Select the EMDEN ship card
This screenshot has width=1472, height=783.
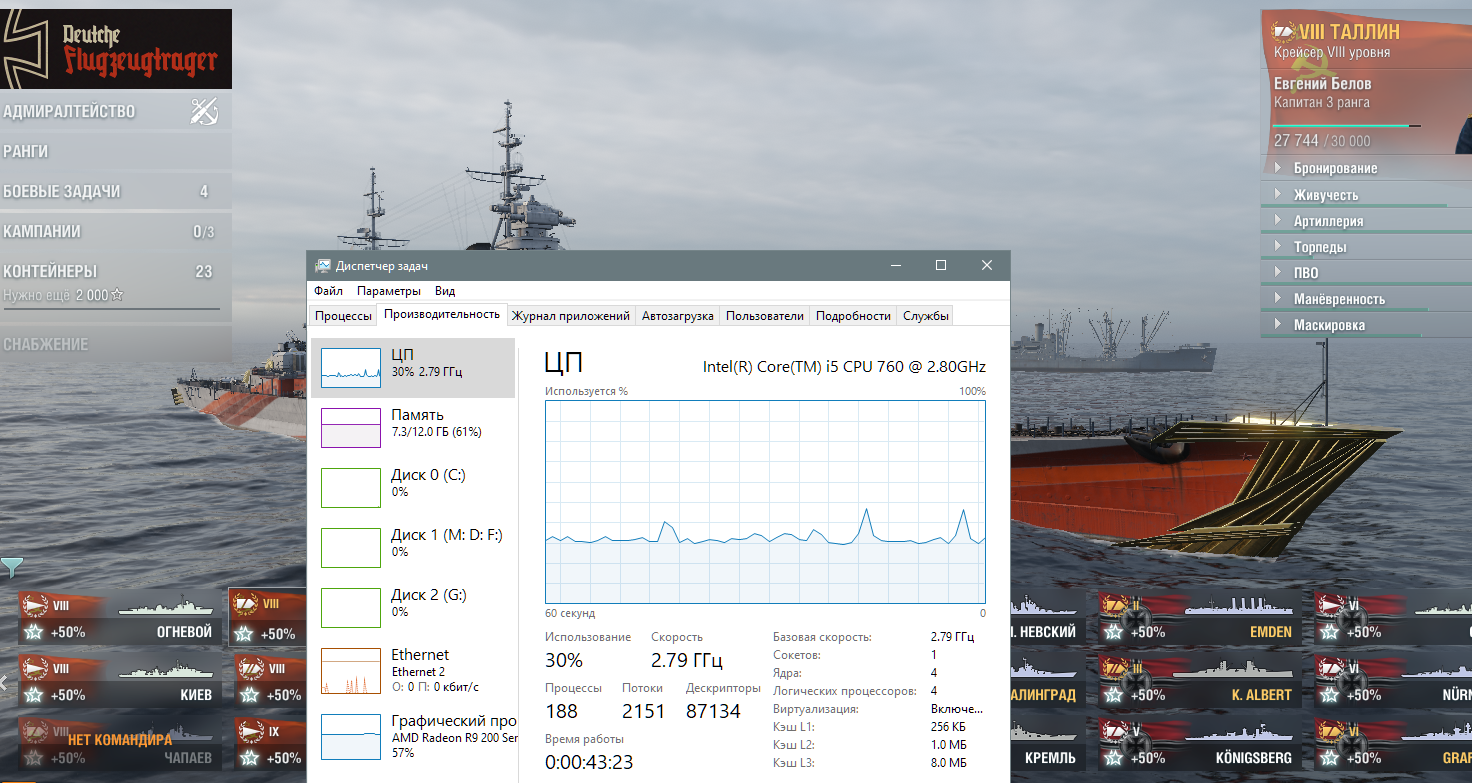1200,618
